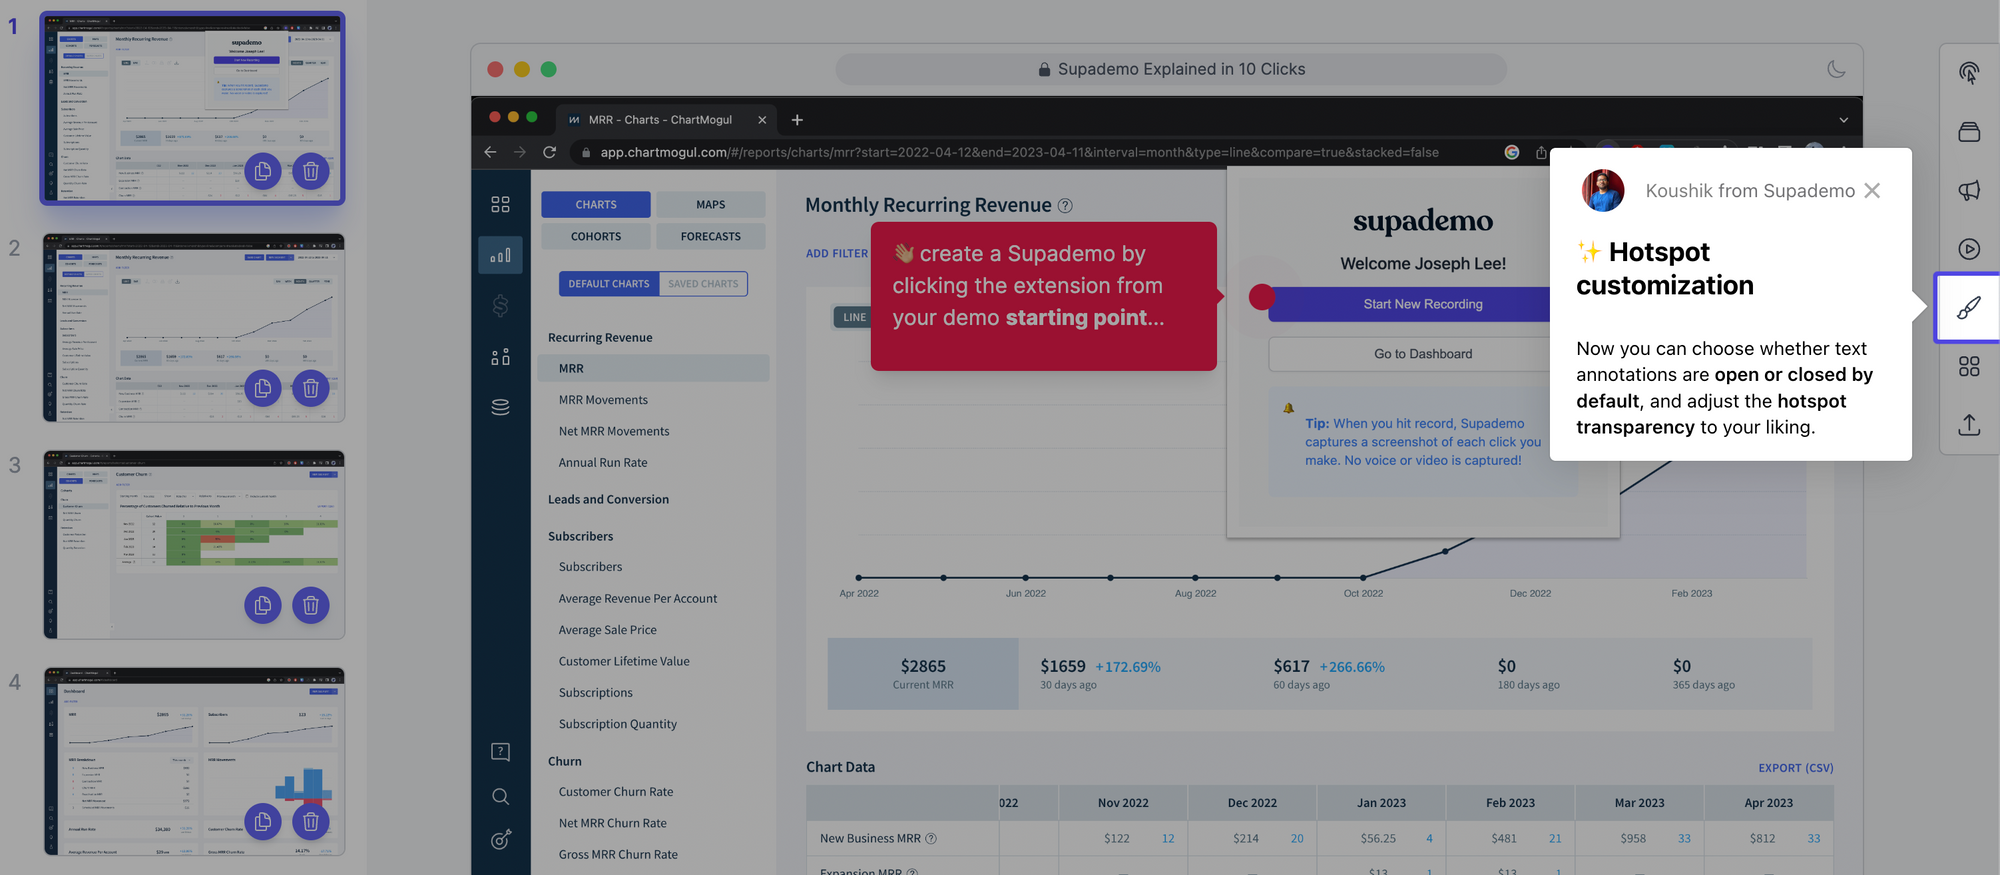Viewport: 2000px width, 875px height.
Task: Click New Business MRR info icon
Action: coord(931,839)
